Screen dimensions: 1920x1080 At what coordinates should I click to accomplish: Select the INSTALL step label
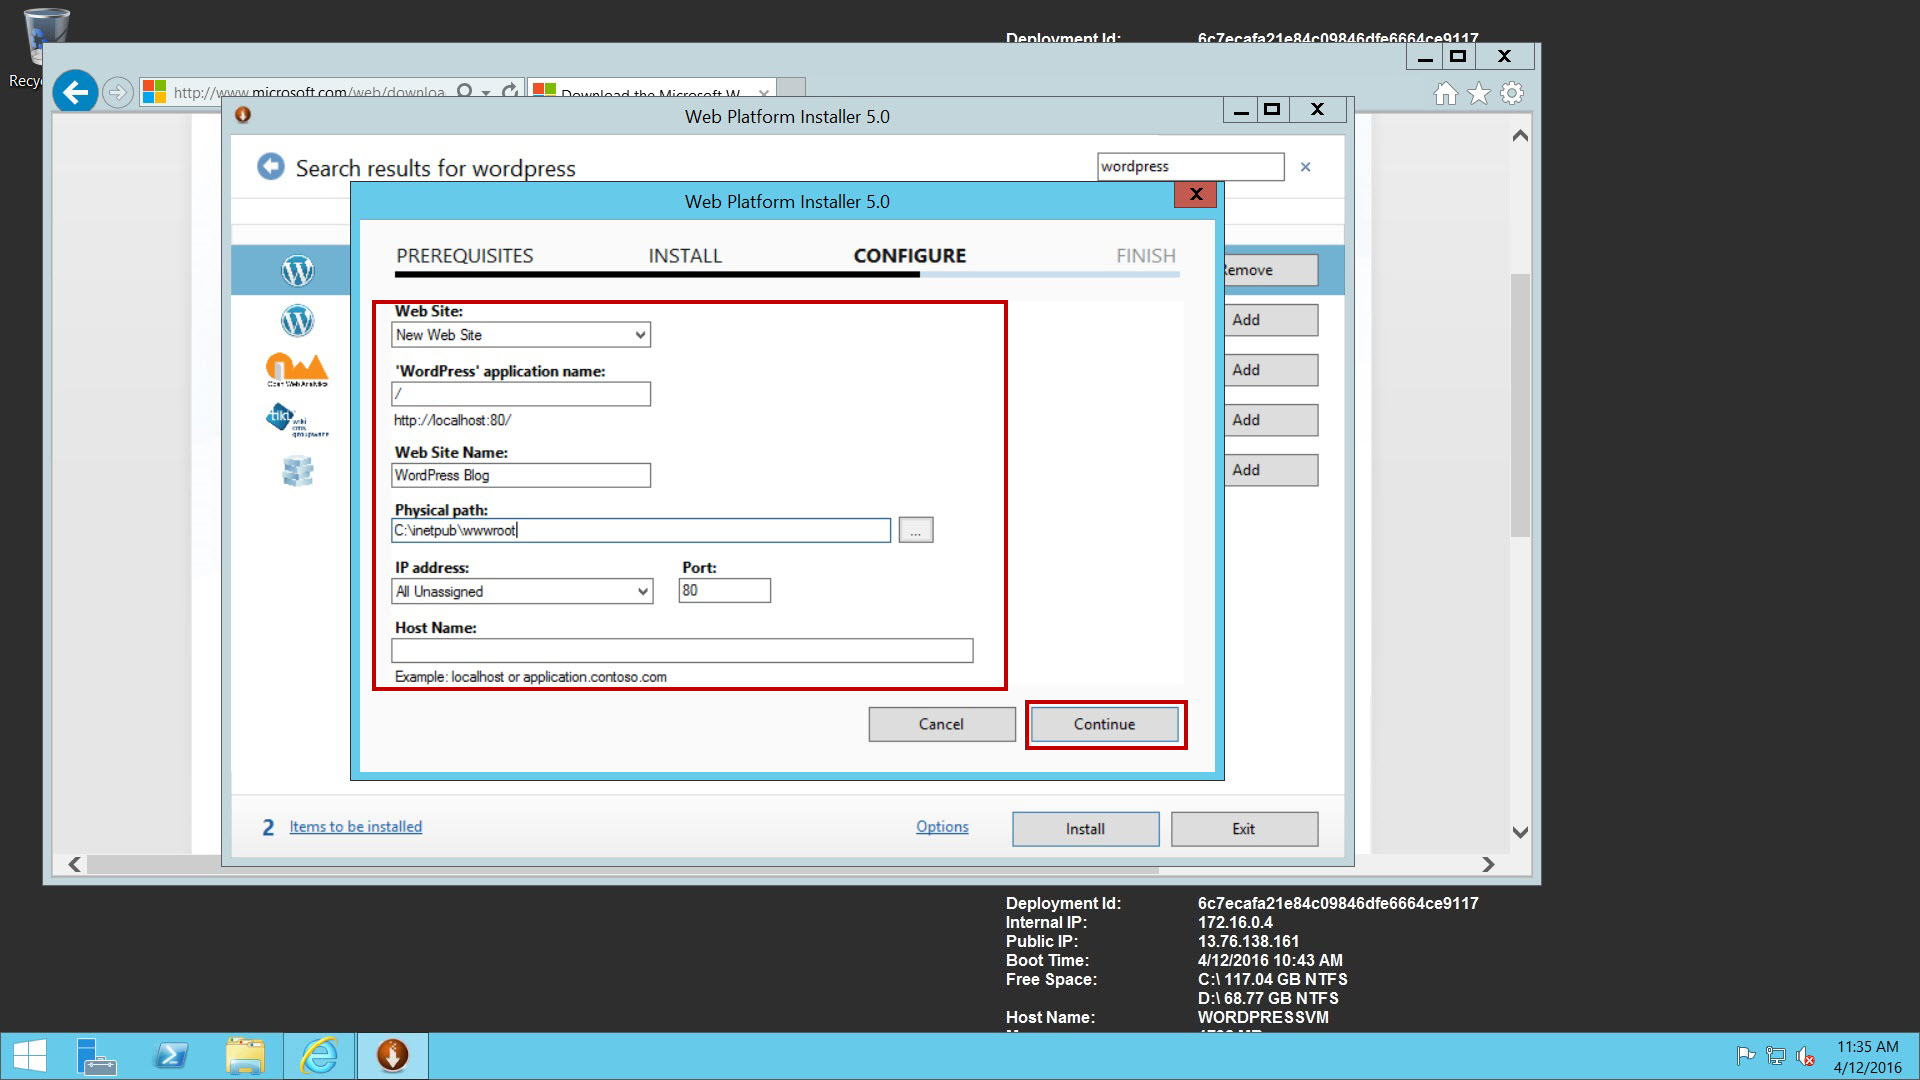click(x=685, y=256)
